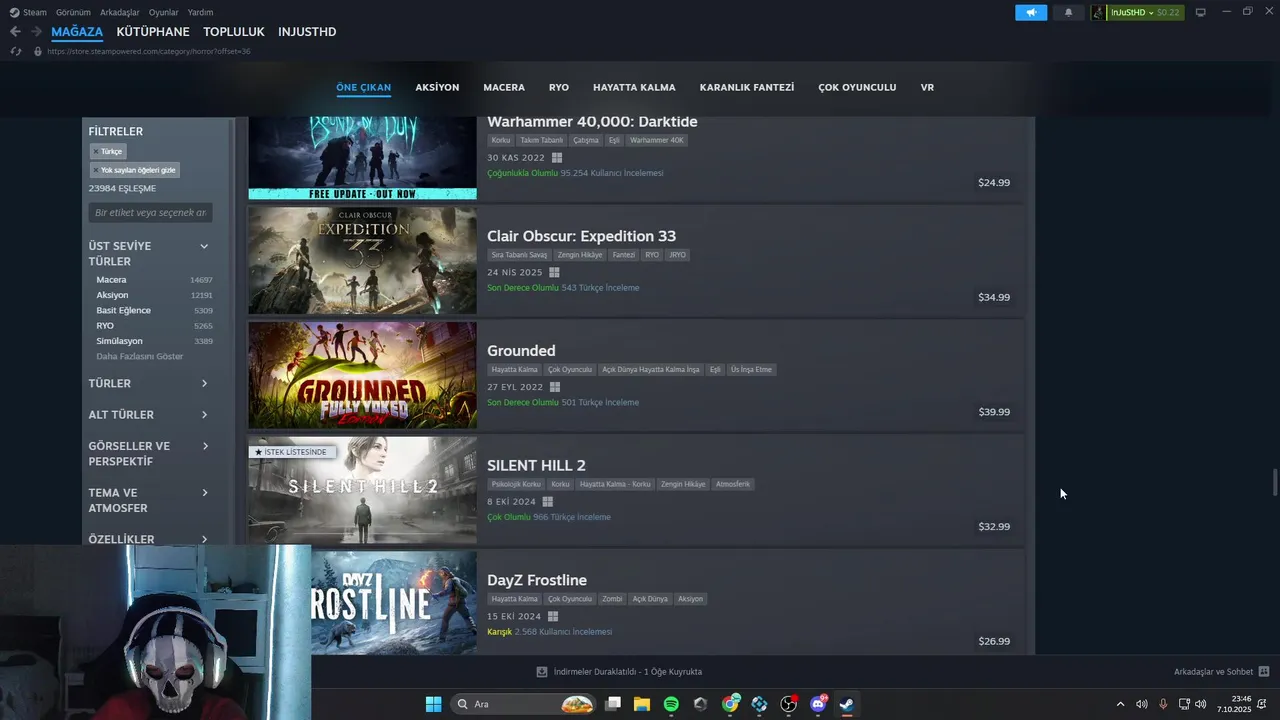Select the AKSİYON category tab
Screen dimensions: 1280x720
click(x=437, y=87)
